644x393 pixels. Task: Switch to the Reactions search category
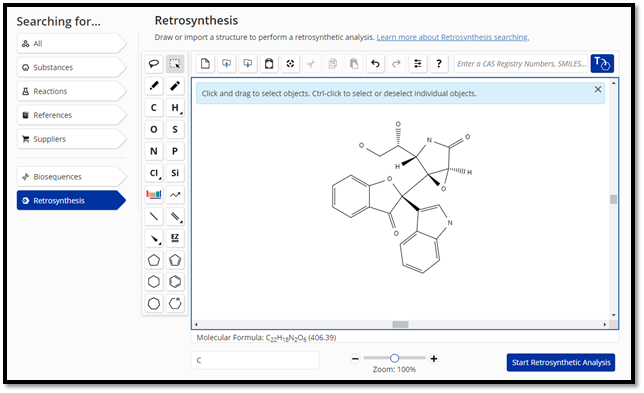coord(71,91)
